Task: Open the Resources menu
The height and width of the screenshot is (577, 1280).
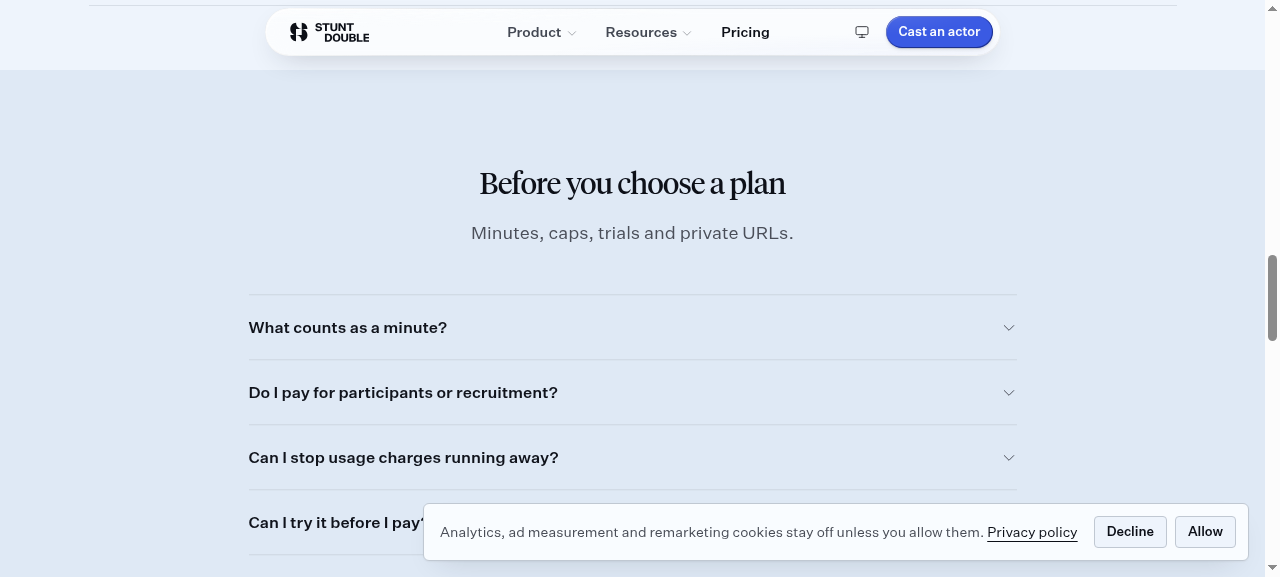Action: (x=648, y=32)
